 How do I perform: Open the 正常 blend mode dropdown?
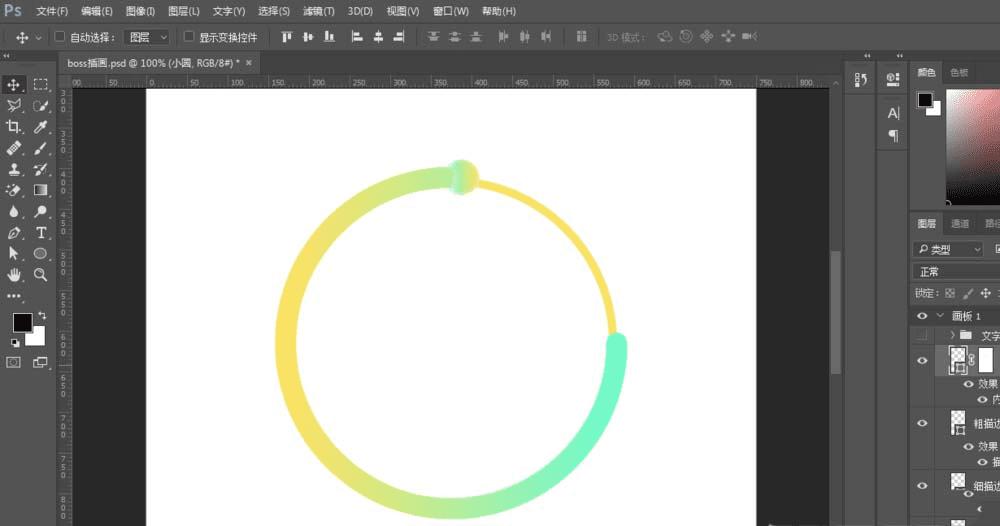tap(956, 272)
